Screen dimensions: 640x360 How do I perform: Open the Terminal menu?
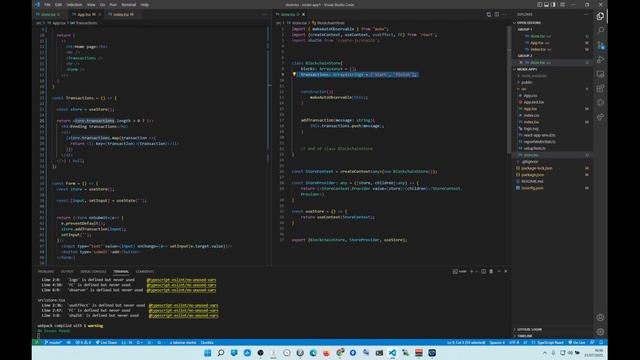tap(129, 4)
